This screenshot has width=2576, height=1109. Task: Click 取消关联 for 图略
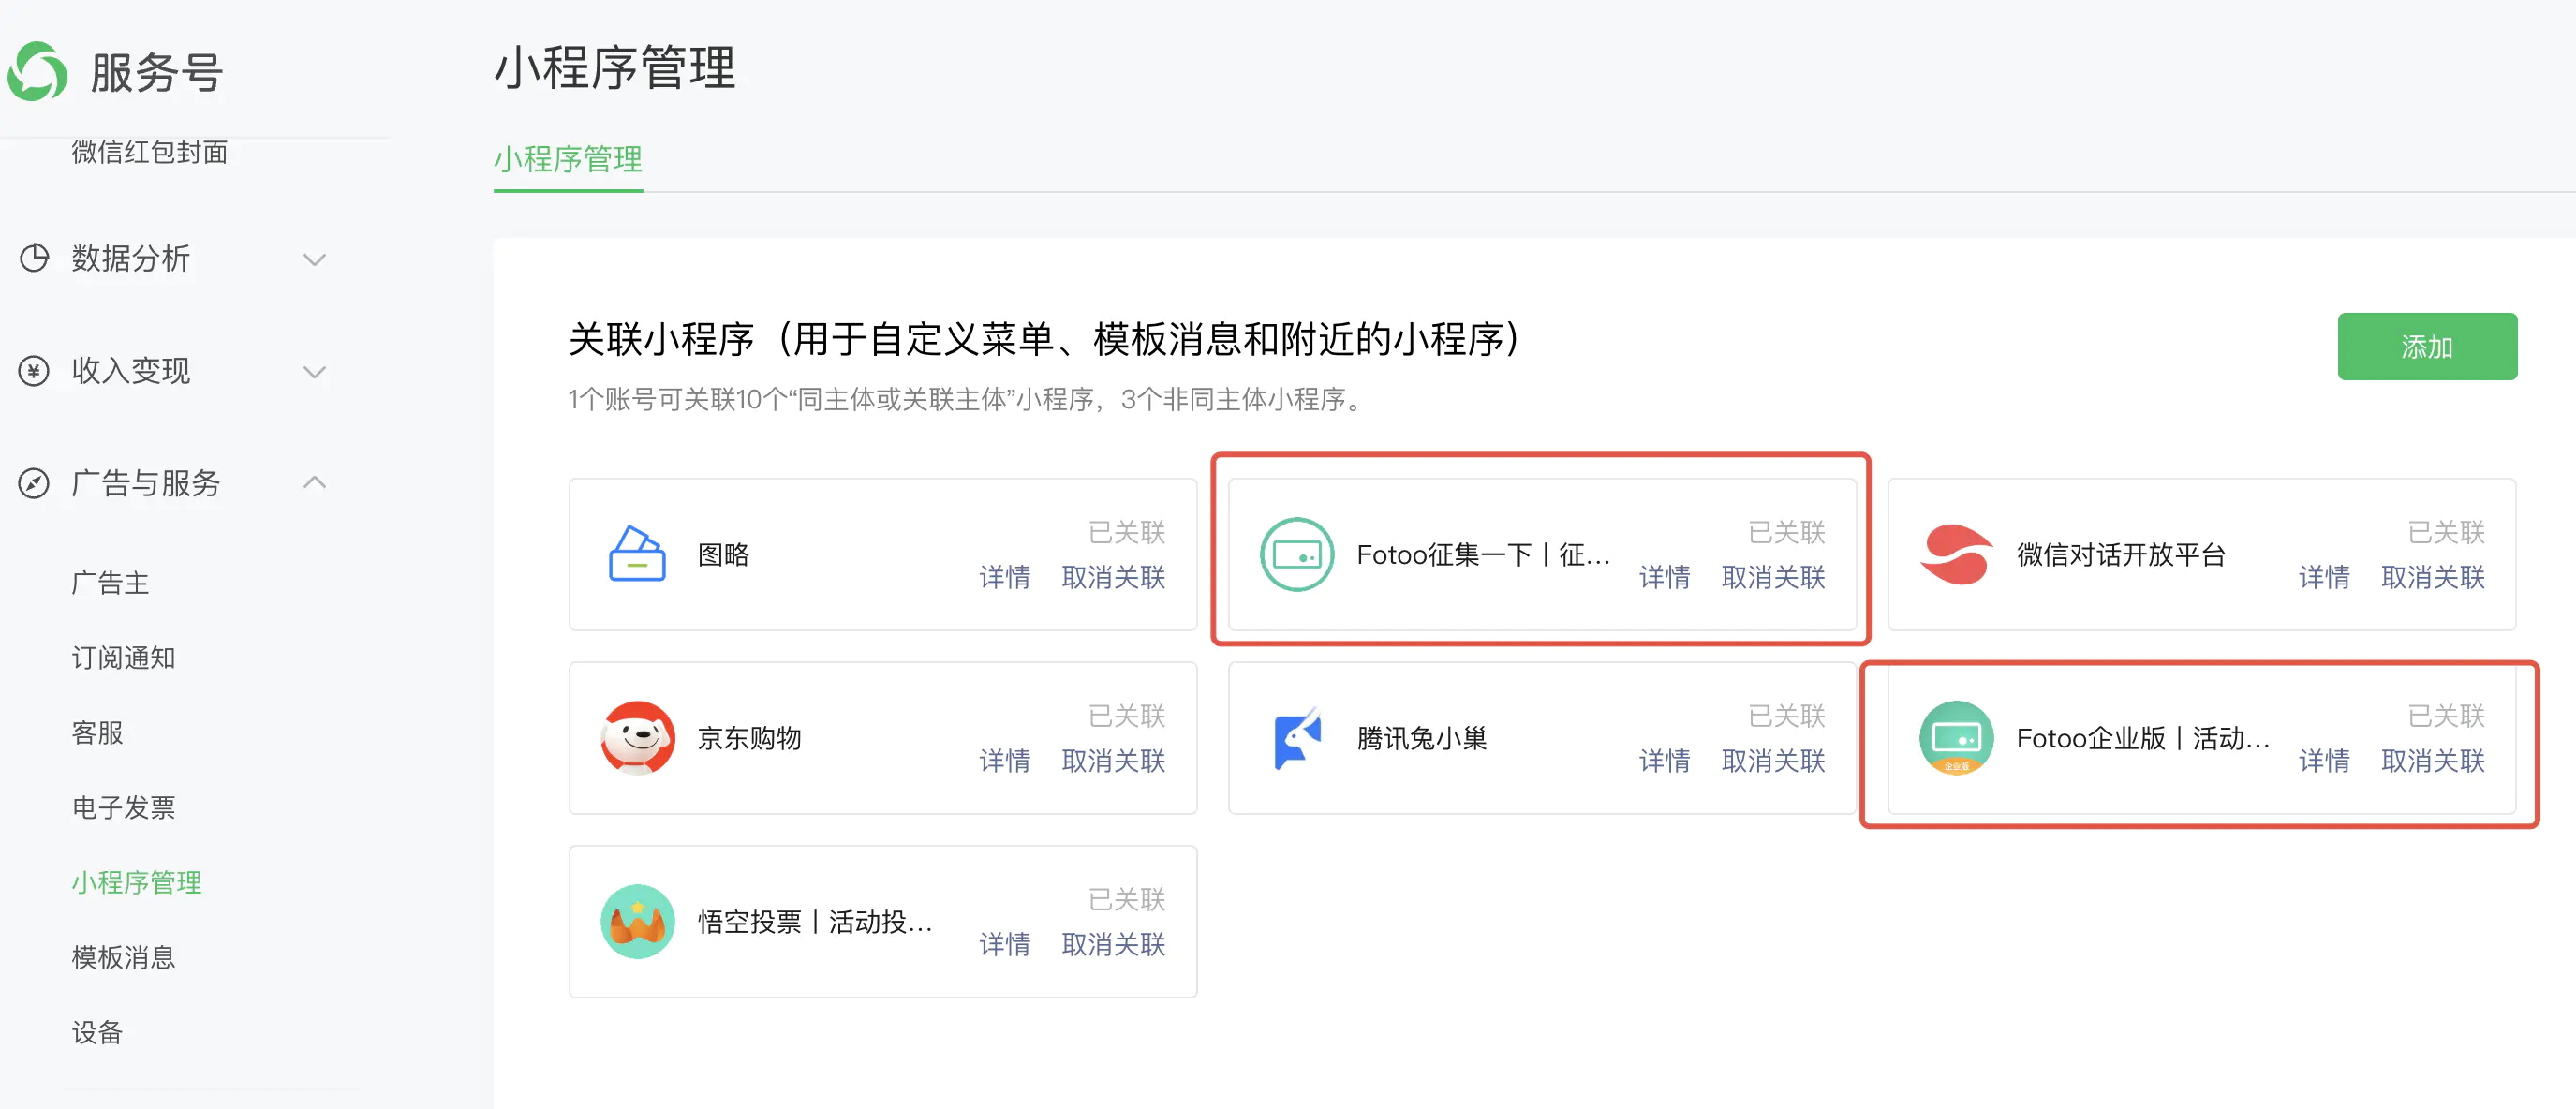pyautogui.click(x=1113, y=577)
